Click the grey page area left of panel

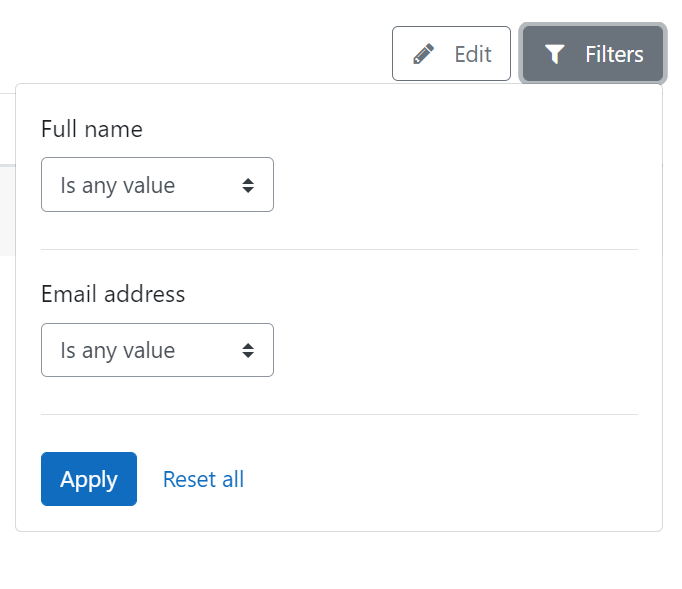coord(7,211)
